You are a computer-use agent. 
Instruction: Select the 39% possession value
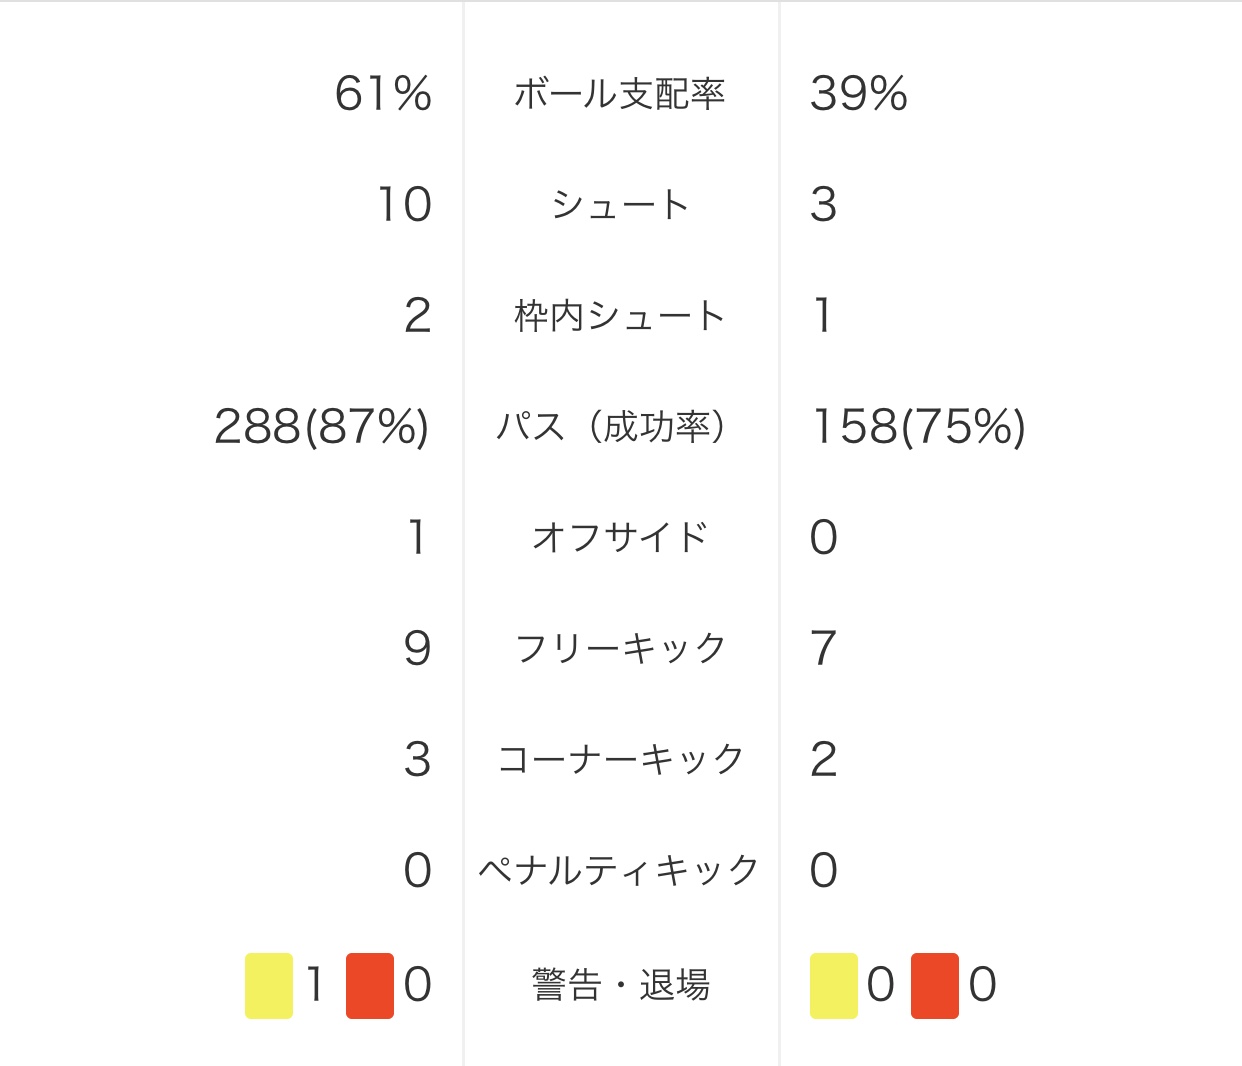(859, 94)
